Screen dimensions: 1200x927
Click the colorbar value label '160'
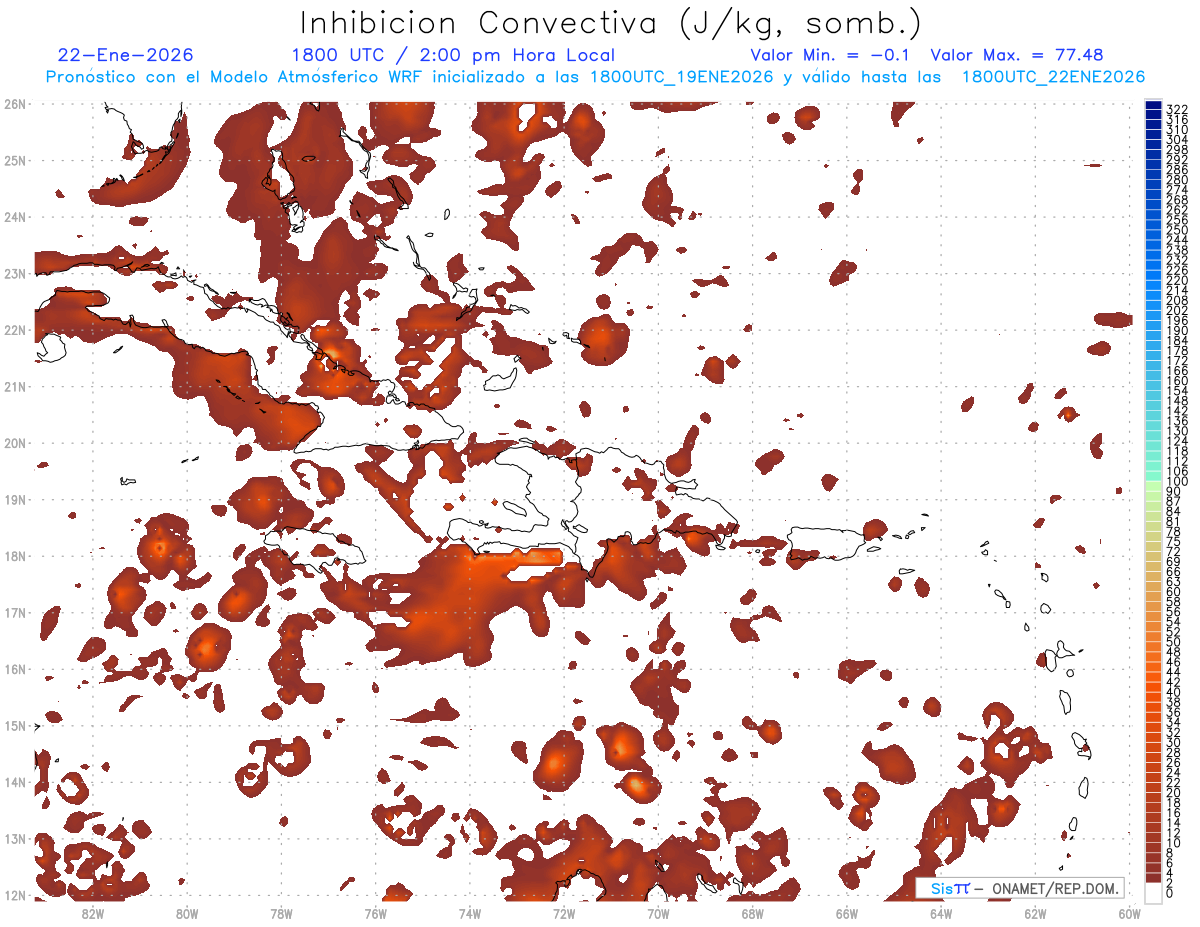click(x=1177, y=381)
